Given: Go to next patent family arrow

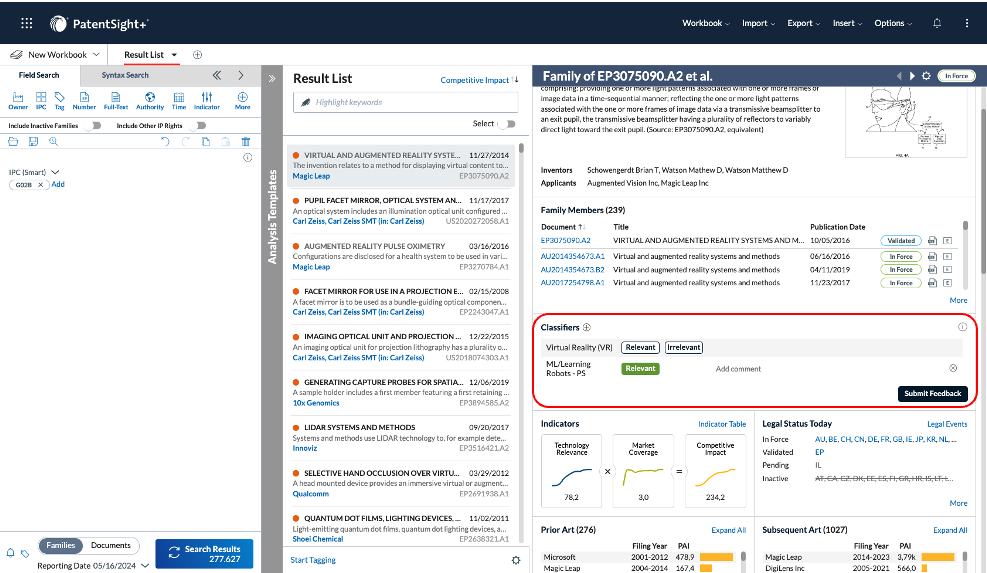Looking at the screenshot, I should 912,76.
